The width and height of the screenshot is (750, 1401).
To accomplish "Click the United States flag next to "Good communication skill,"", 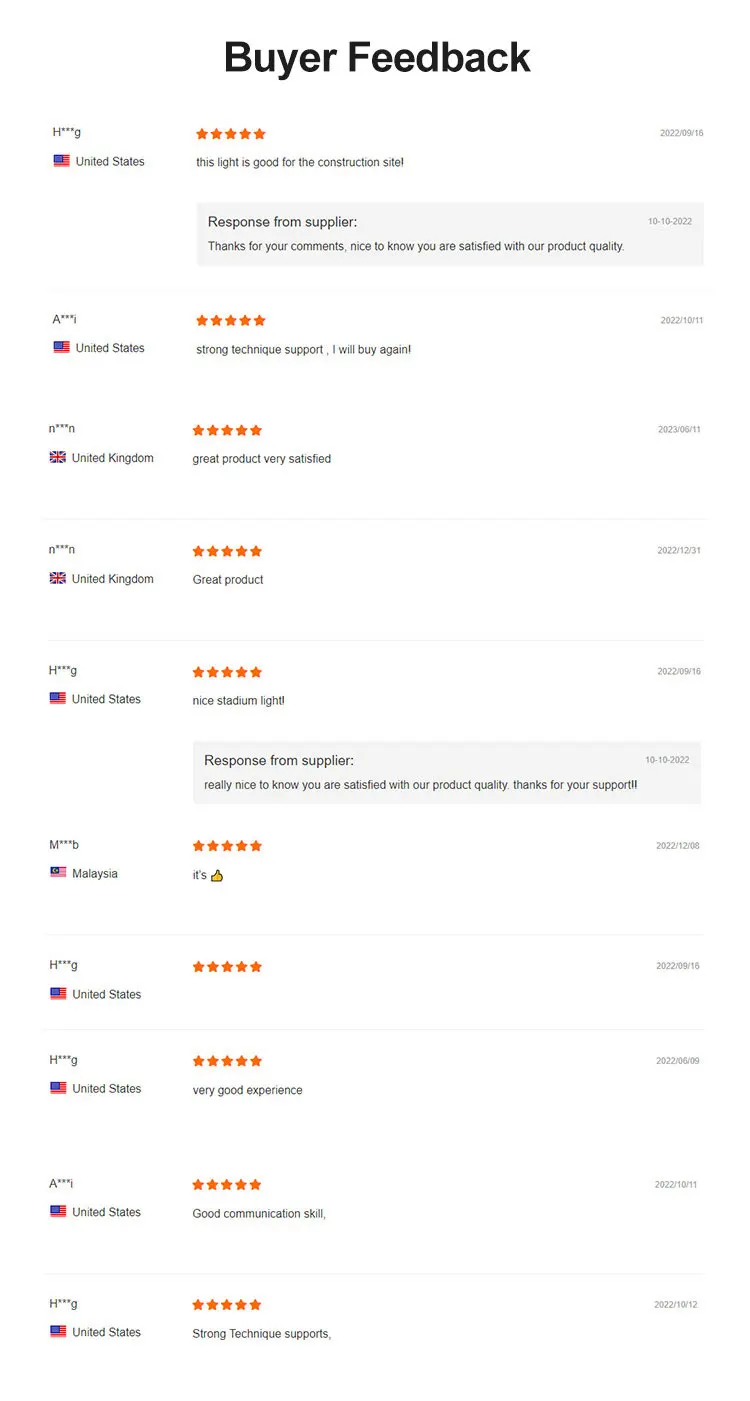I will tap(58, 1212).
